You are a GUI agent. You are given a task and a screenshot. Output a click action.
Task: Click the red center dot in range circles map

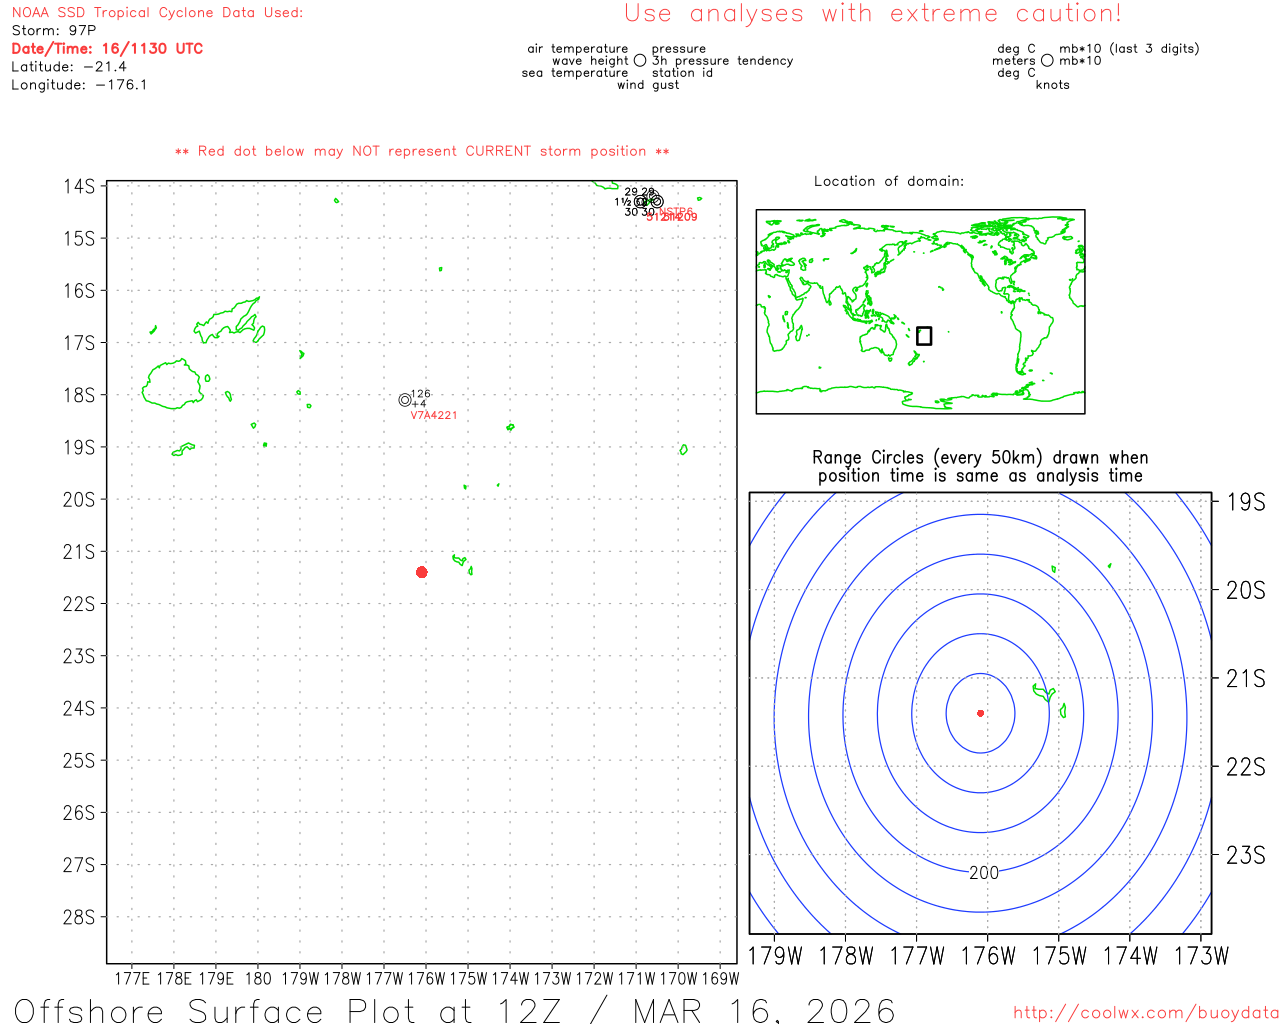coord(980,713)
